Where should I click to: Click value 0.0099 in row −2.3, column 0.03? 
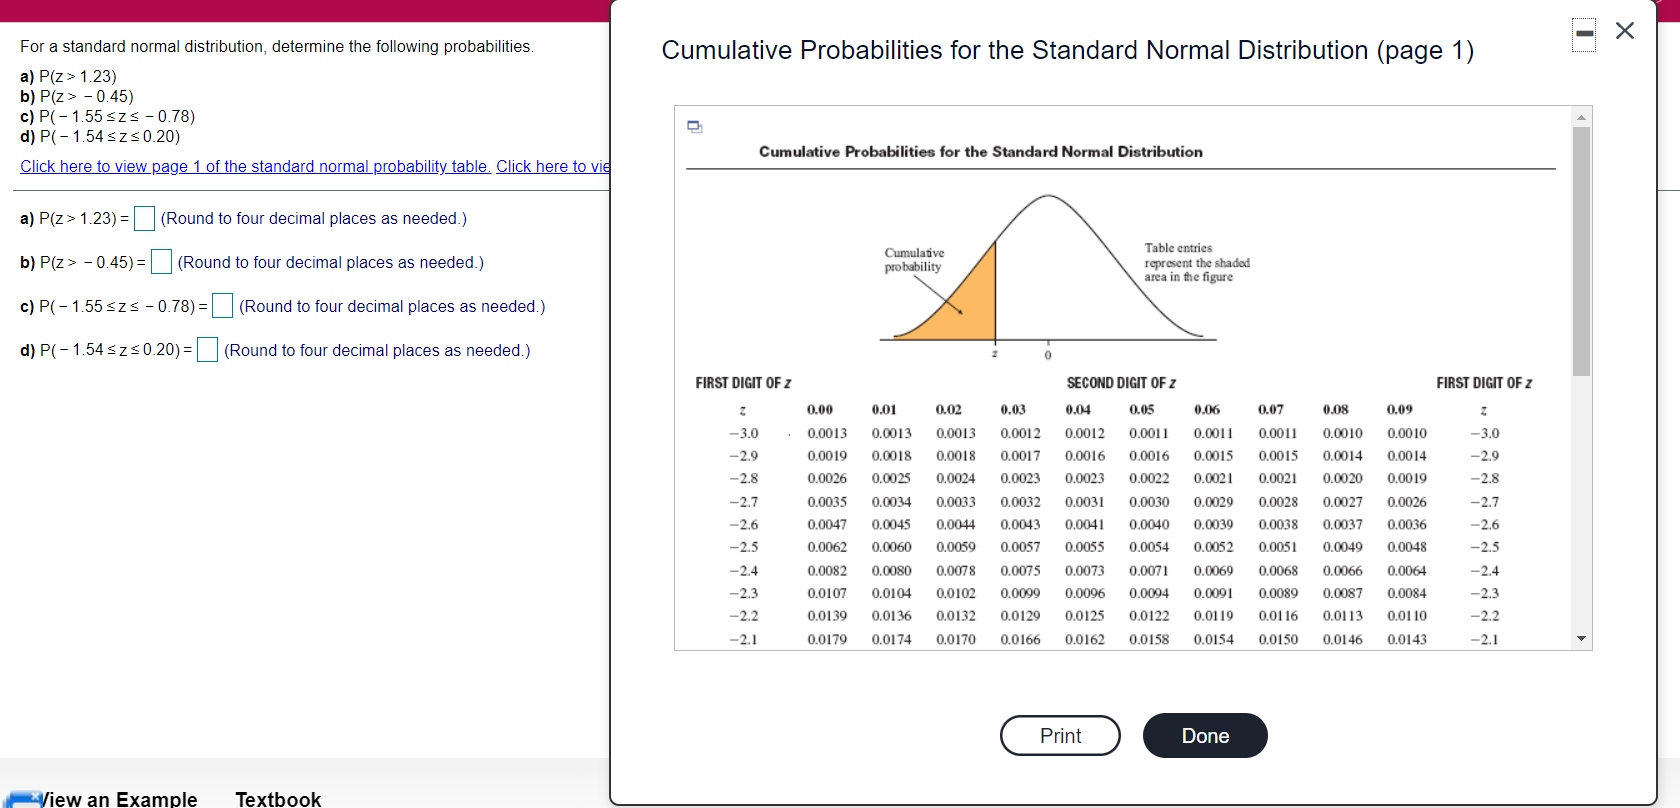click(1020, 594)
